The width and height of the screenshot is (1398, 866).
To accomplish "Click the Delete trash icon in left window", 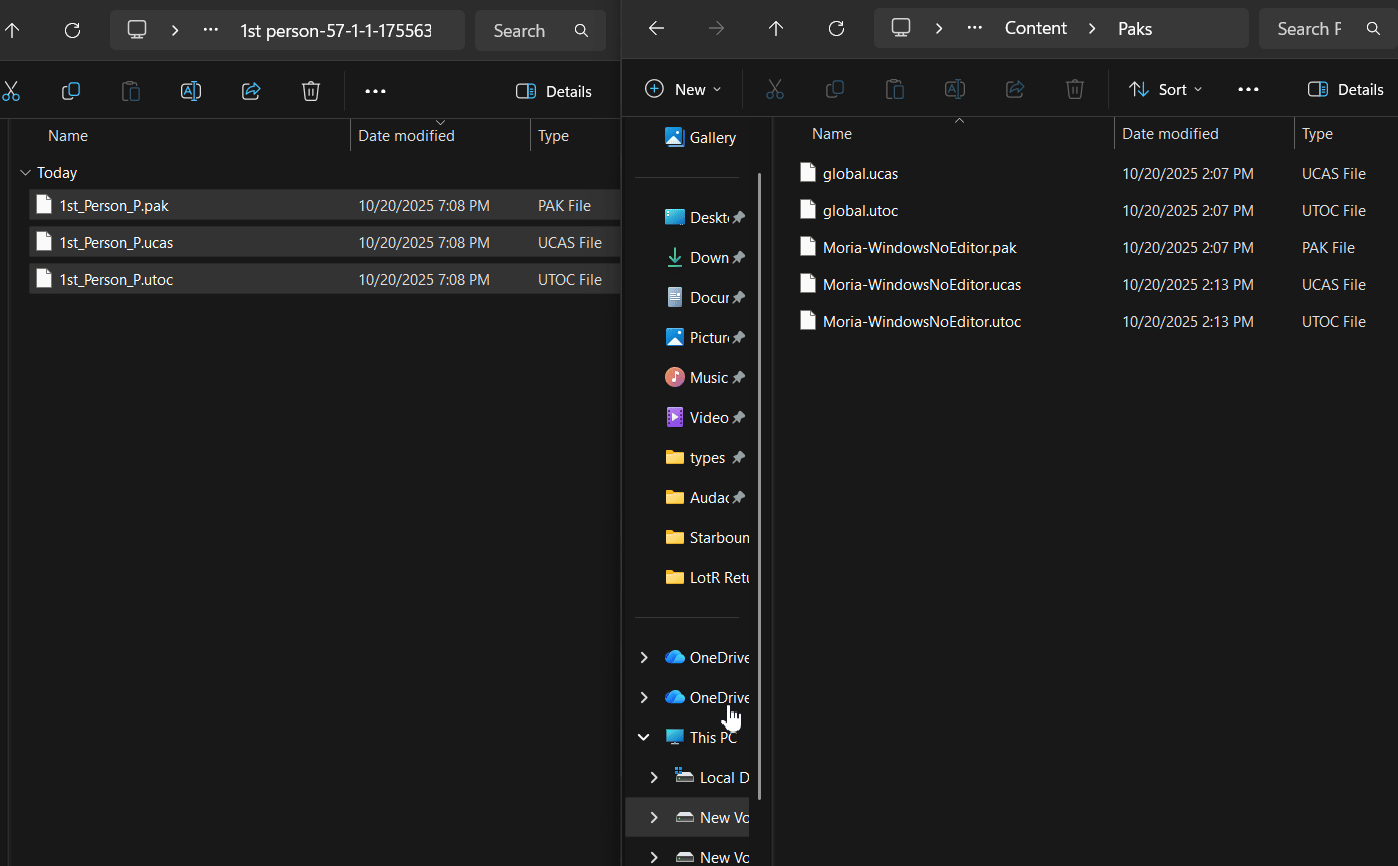I will click(x=311, y=91).
